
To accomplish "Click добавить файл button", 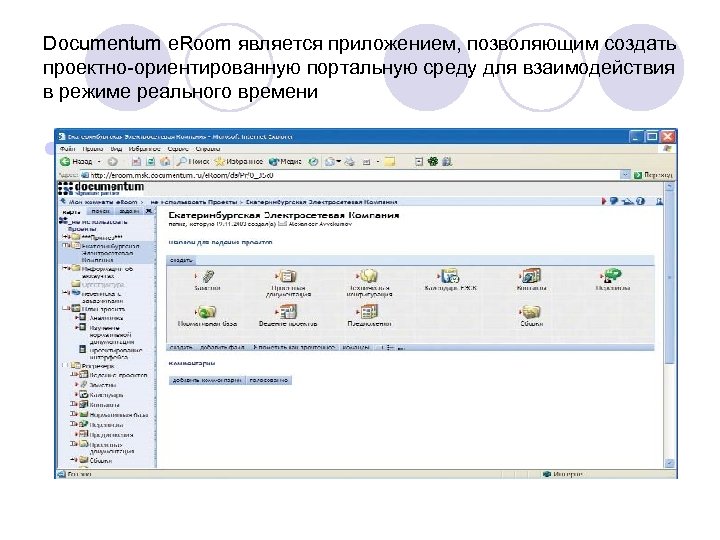I will click(x=223, y=348).
